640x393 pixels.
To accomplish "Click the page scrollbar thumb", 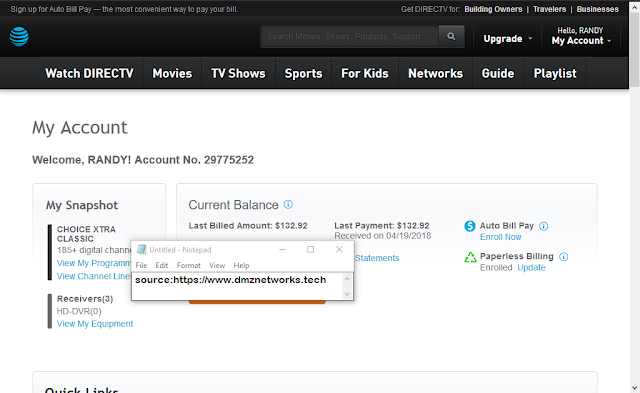I will [634, 49].
